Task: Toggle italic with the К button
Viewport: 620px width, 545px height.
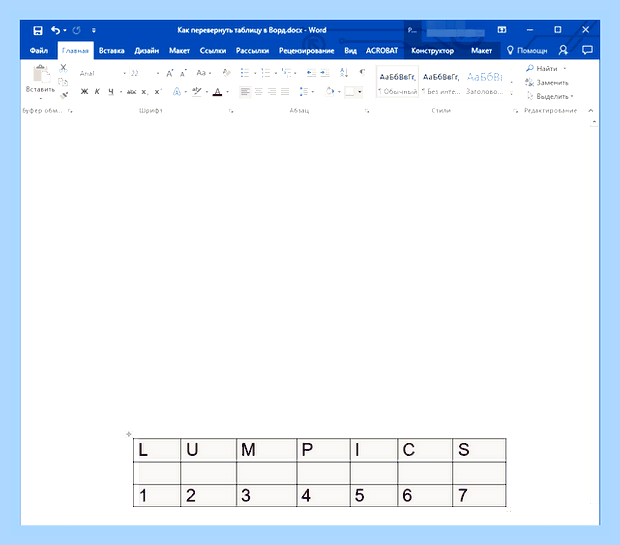Action: coord(97,92)
